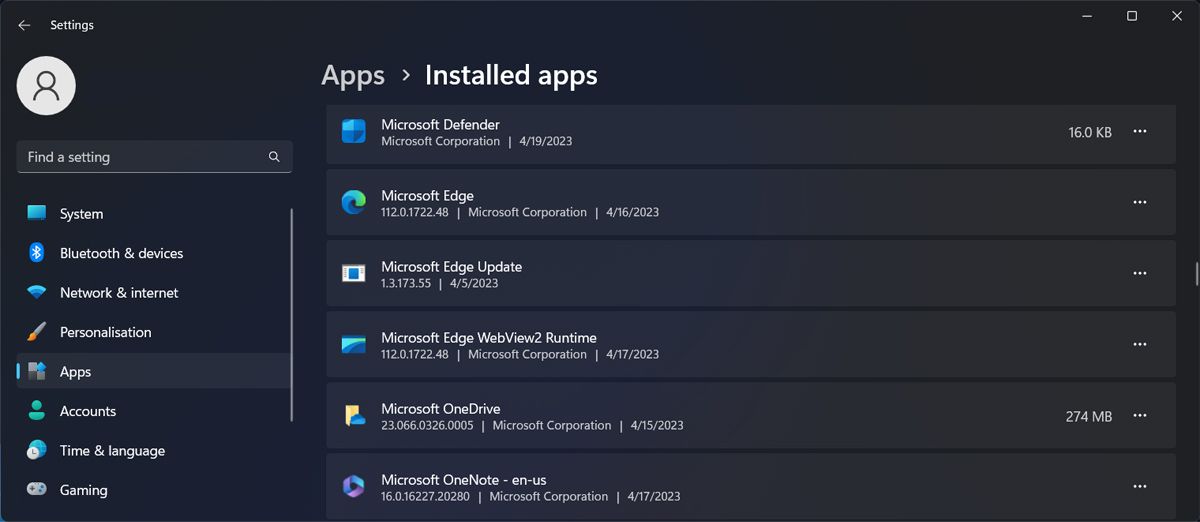This screenshot has height=522, width=1200.
Task: Click the Microsoft OneDrive app icon
Action: [354, 416]
